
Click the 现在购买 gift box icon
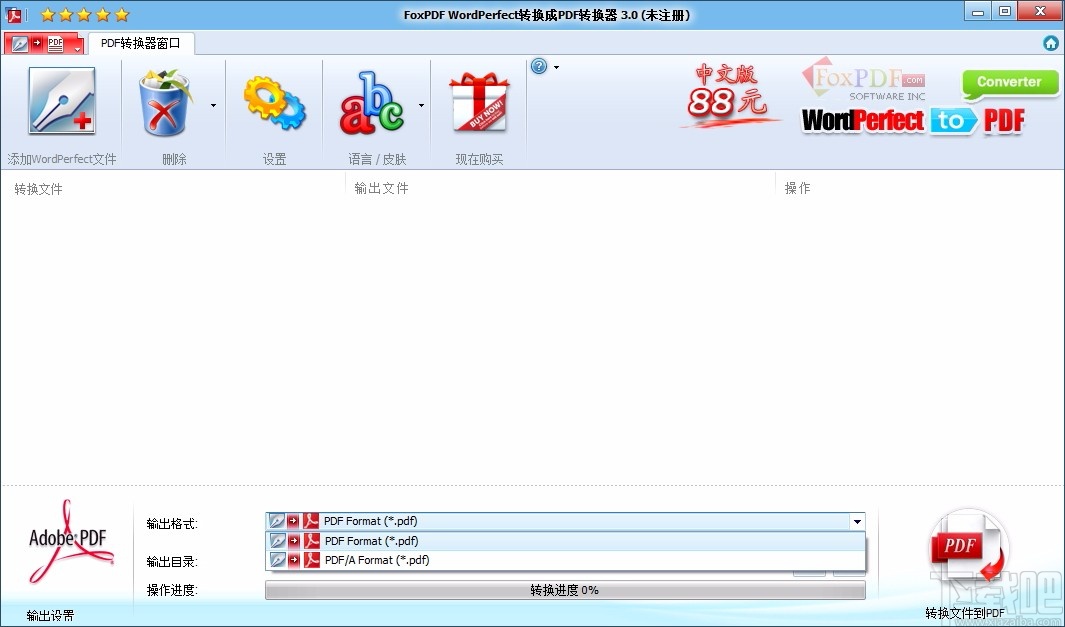[478, 100]
